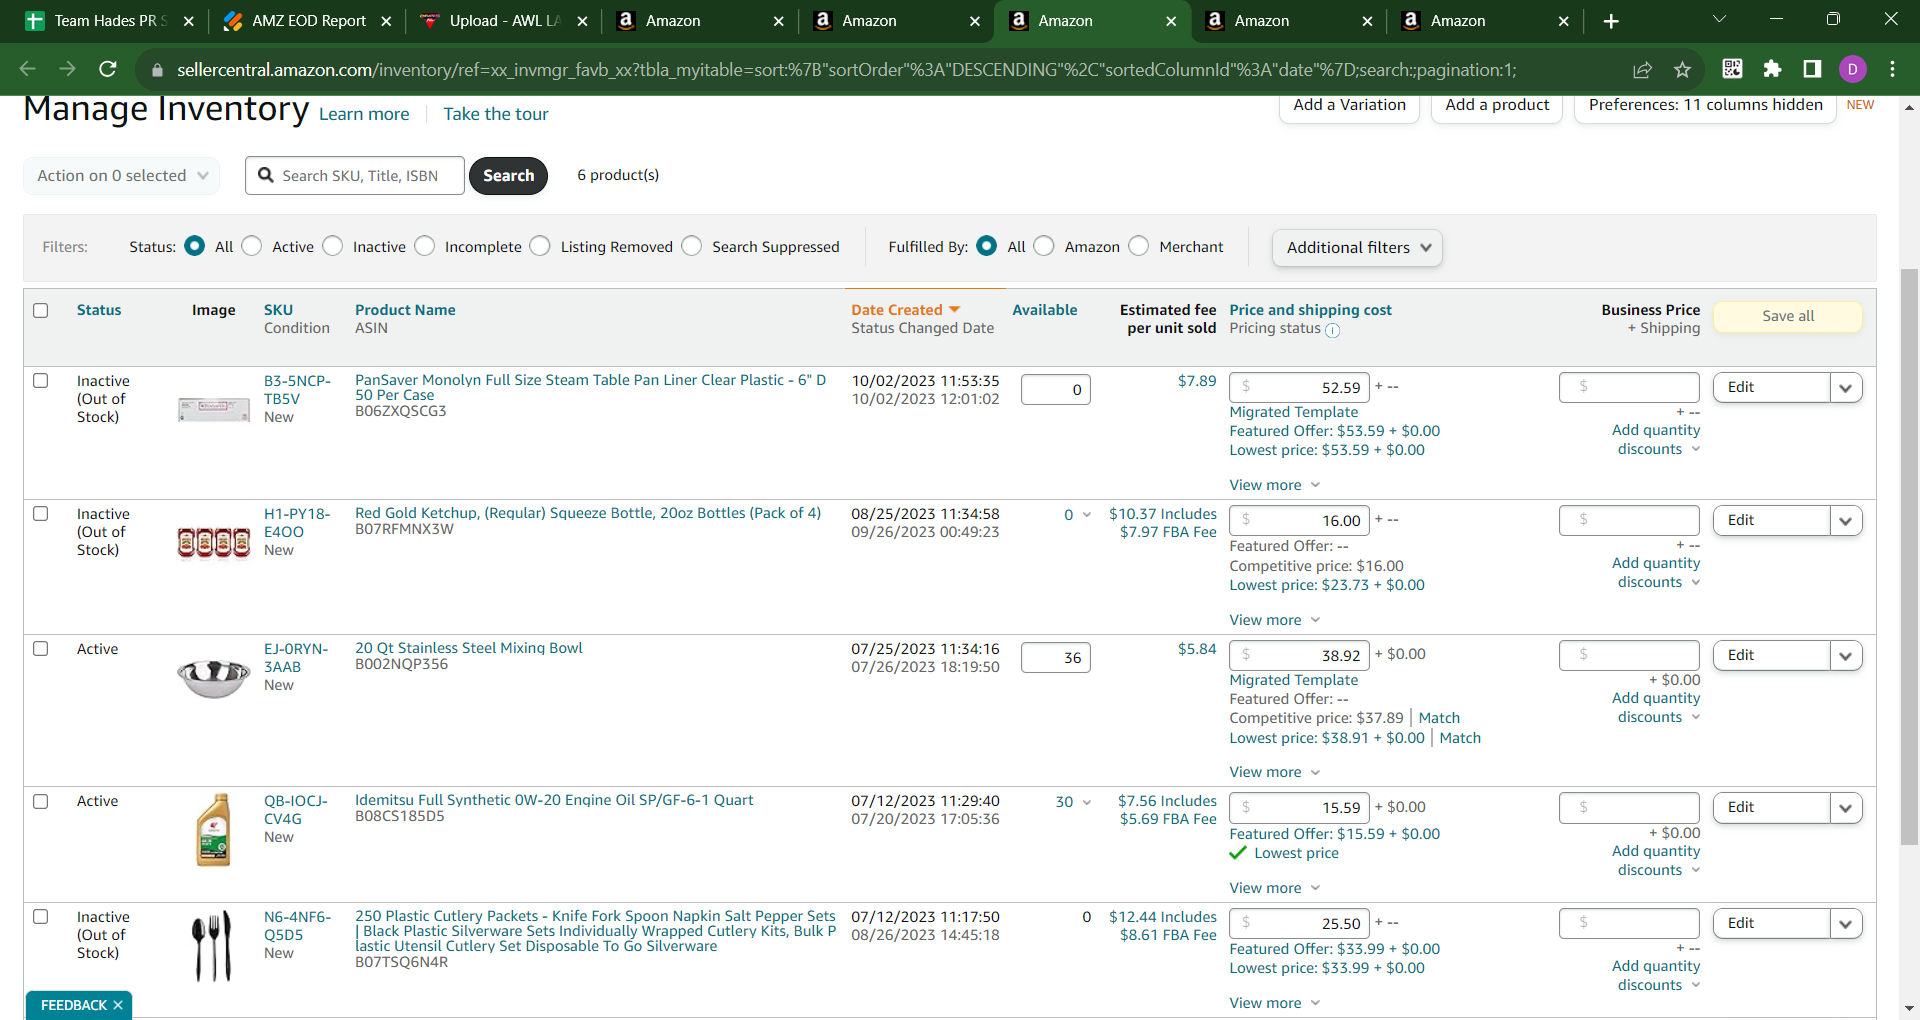
Task: Click the price field showing 52.59
Action: pos(1300,388)
